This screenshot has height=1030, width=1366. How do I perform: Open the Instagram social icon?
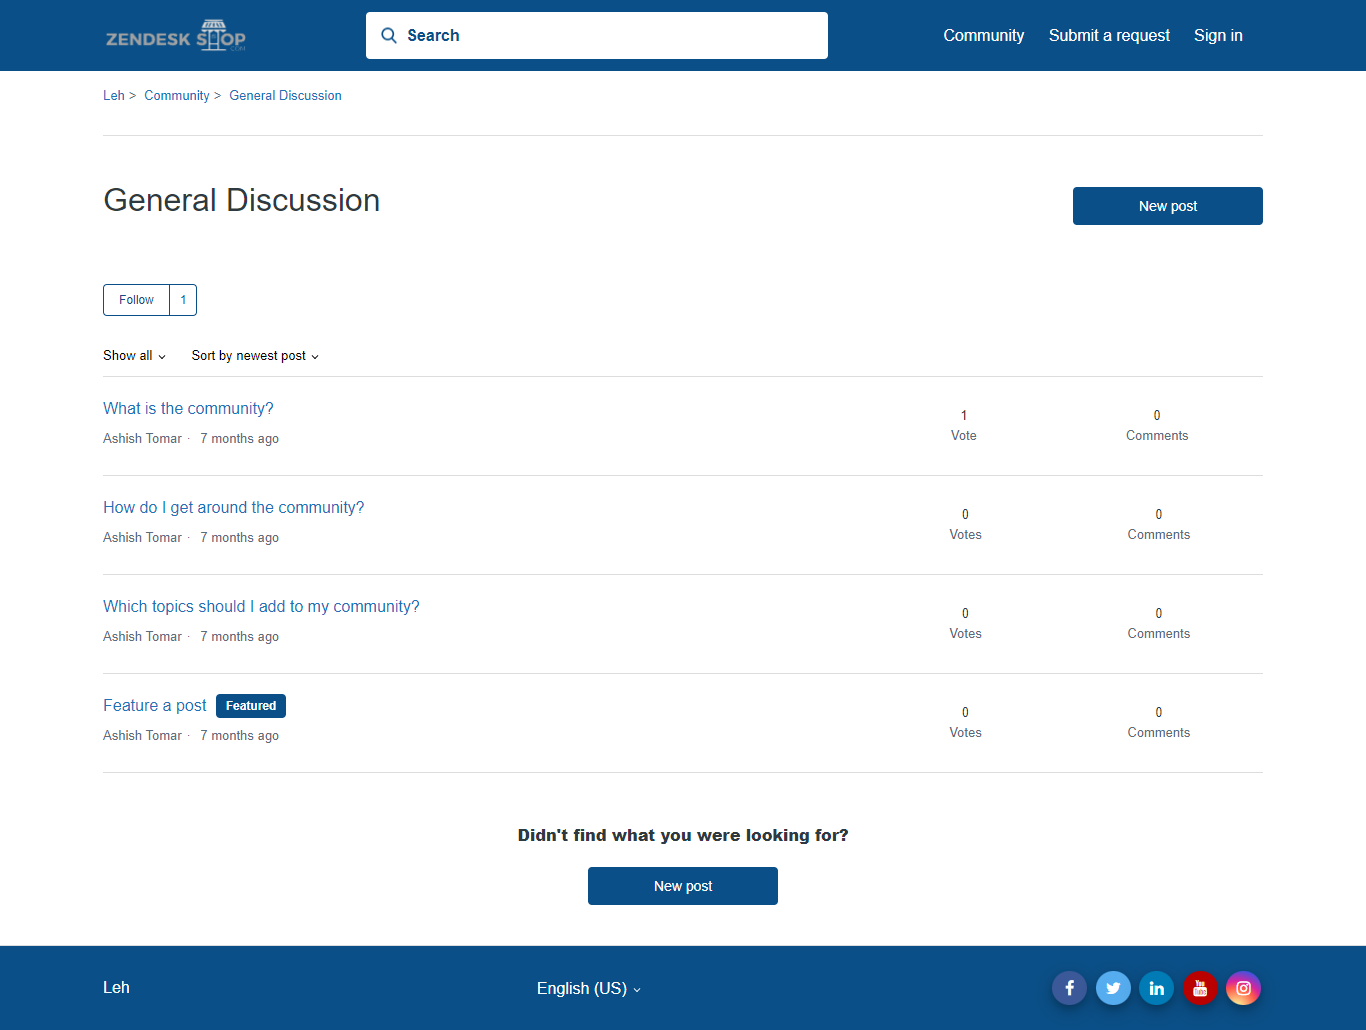coord(1243,988)
